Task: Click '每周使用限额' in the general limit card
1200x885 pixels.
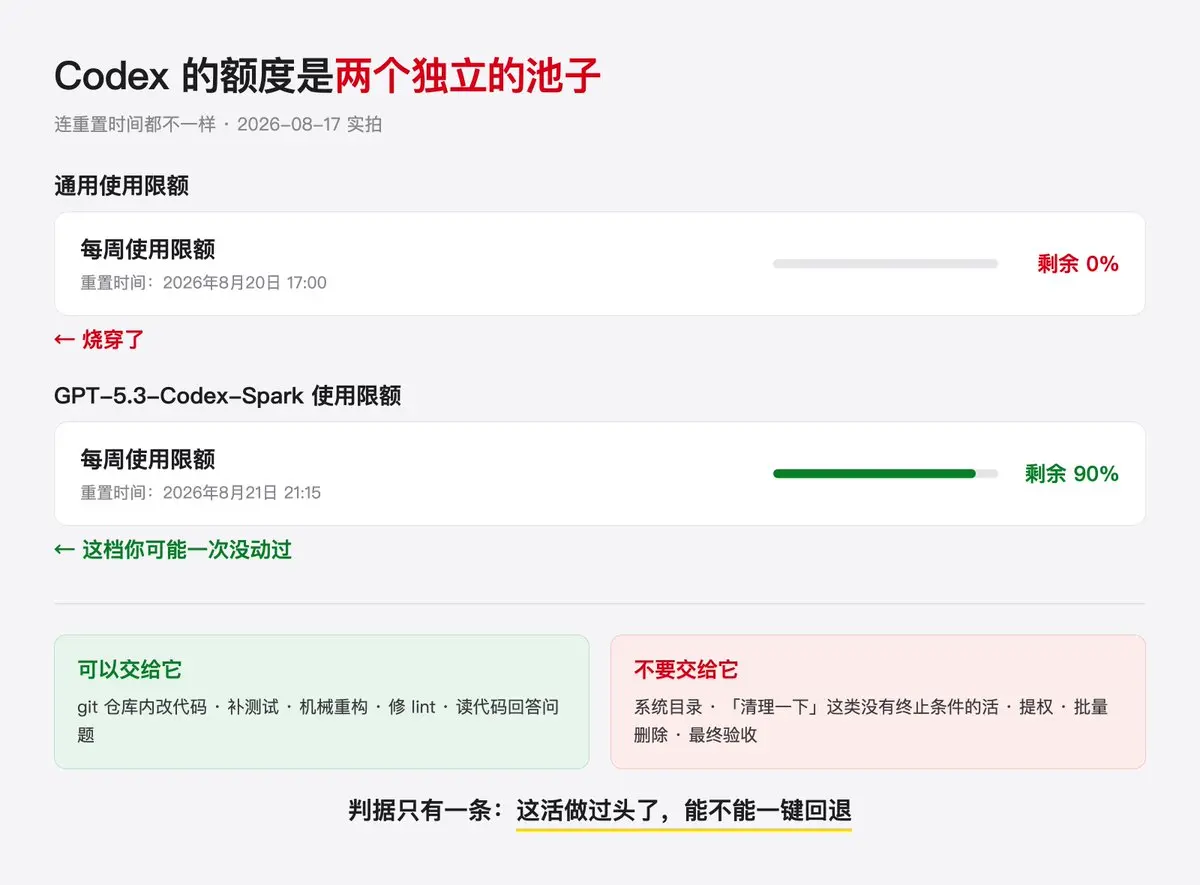Action: [148, 250]
